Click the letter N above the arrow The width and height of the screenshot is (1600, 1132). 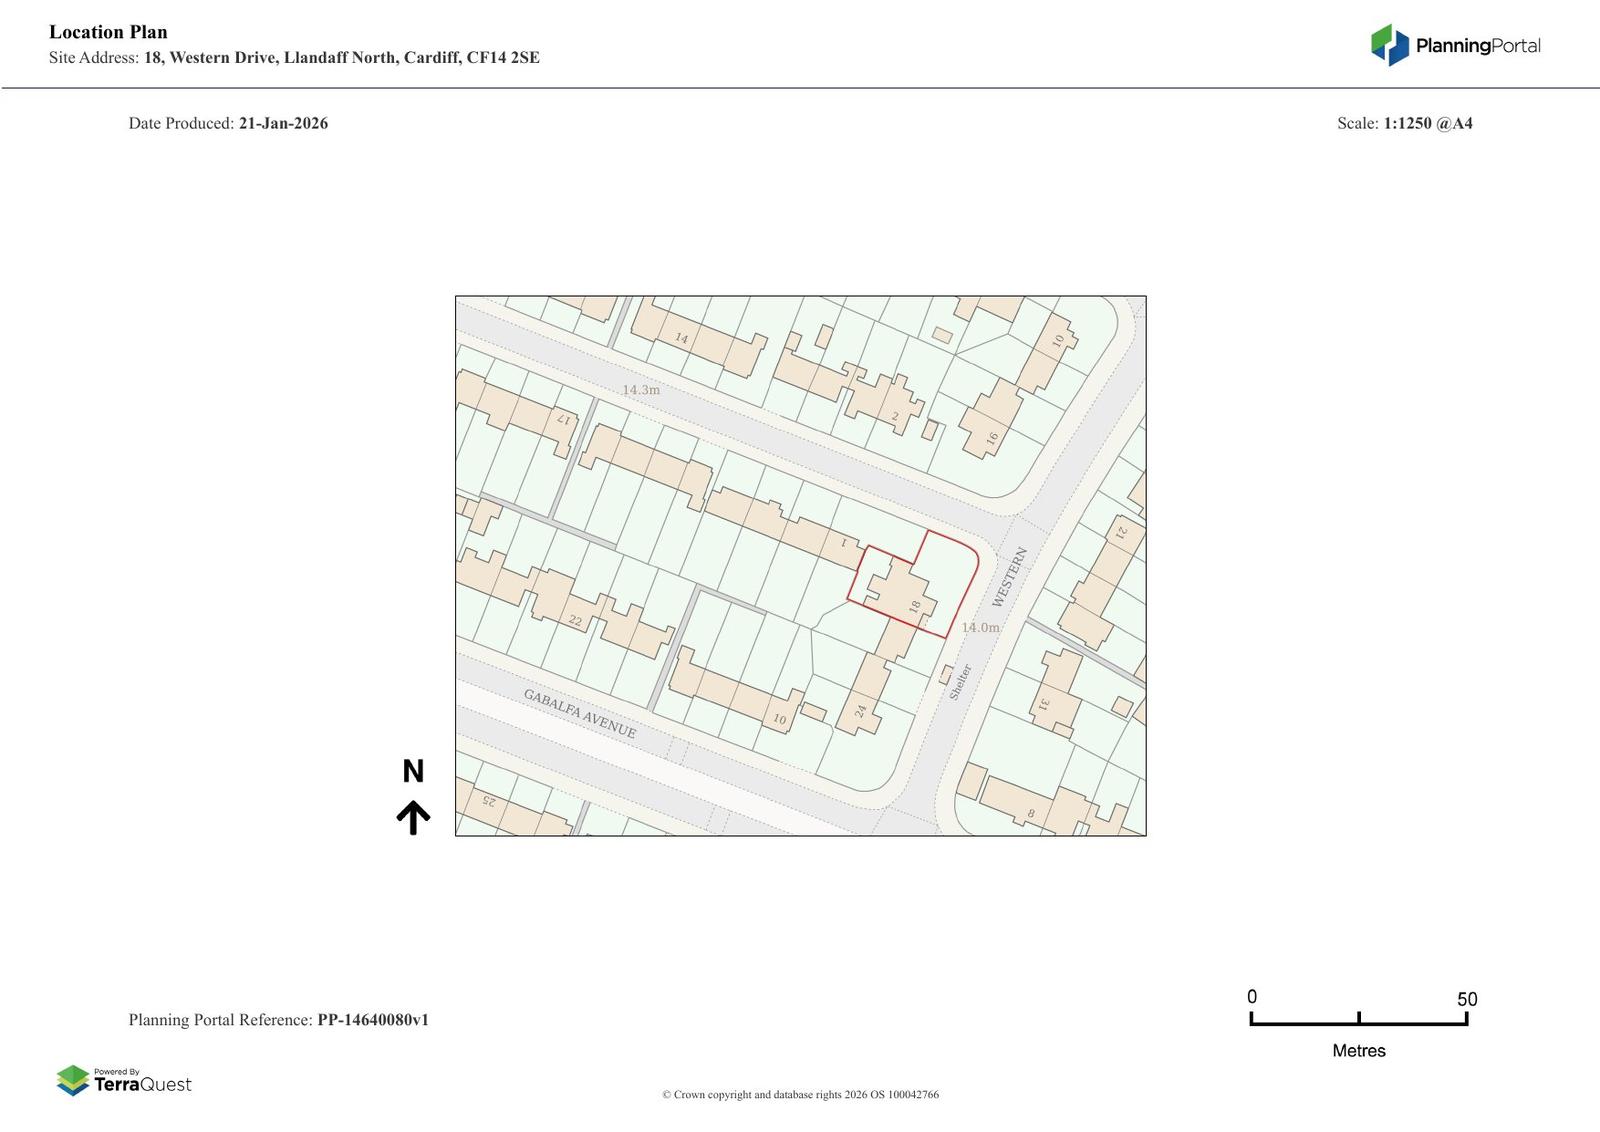click(x=413, y=771)
